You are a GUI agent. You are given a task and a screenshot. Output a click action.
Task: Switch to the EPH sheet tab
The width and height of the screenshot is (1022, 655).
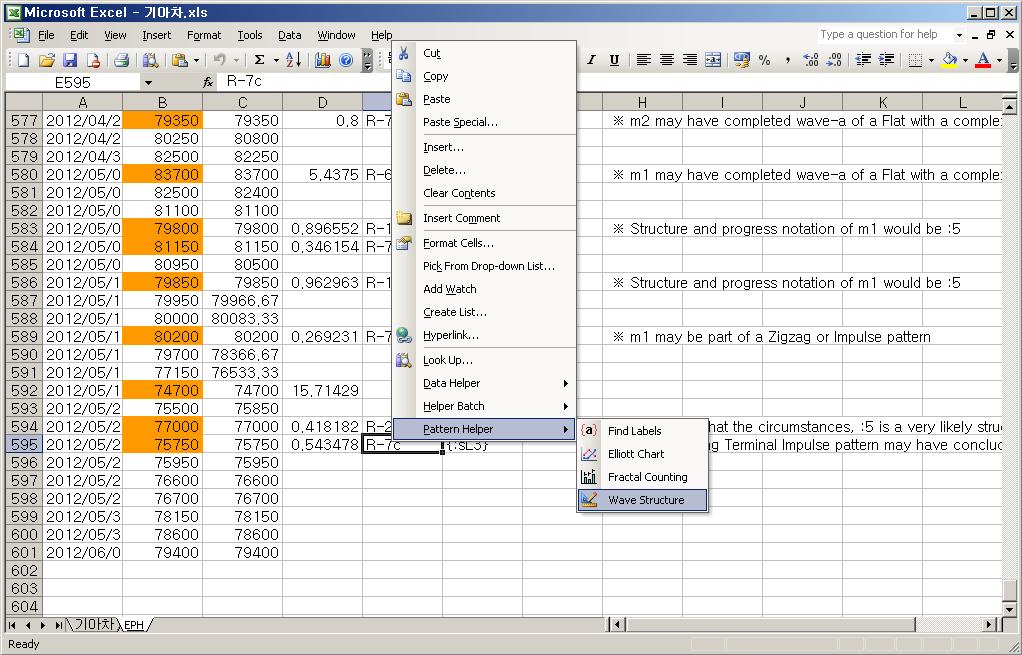pyautogui.click(x=133, y=622)
